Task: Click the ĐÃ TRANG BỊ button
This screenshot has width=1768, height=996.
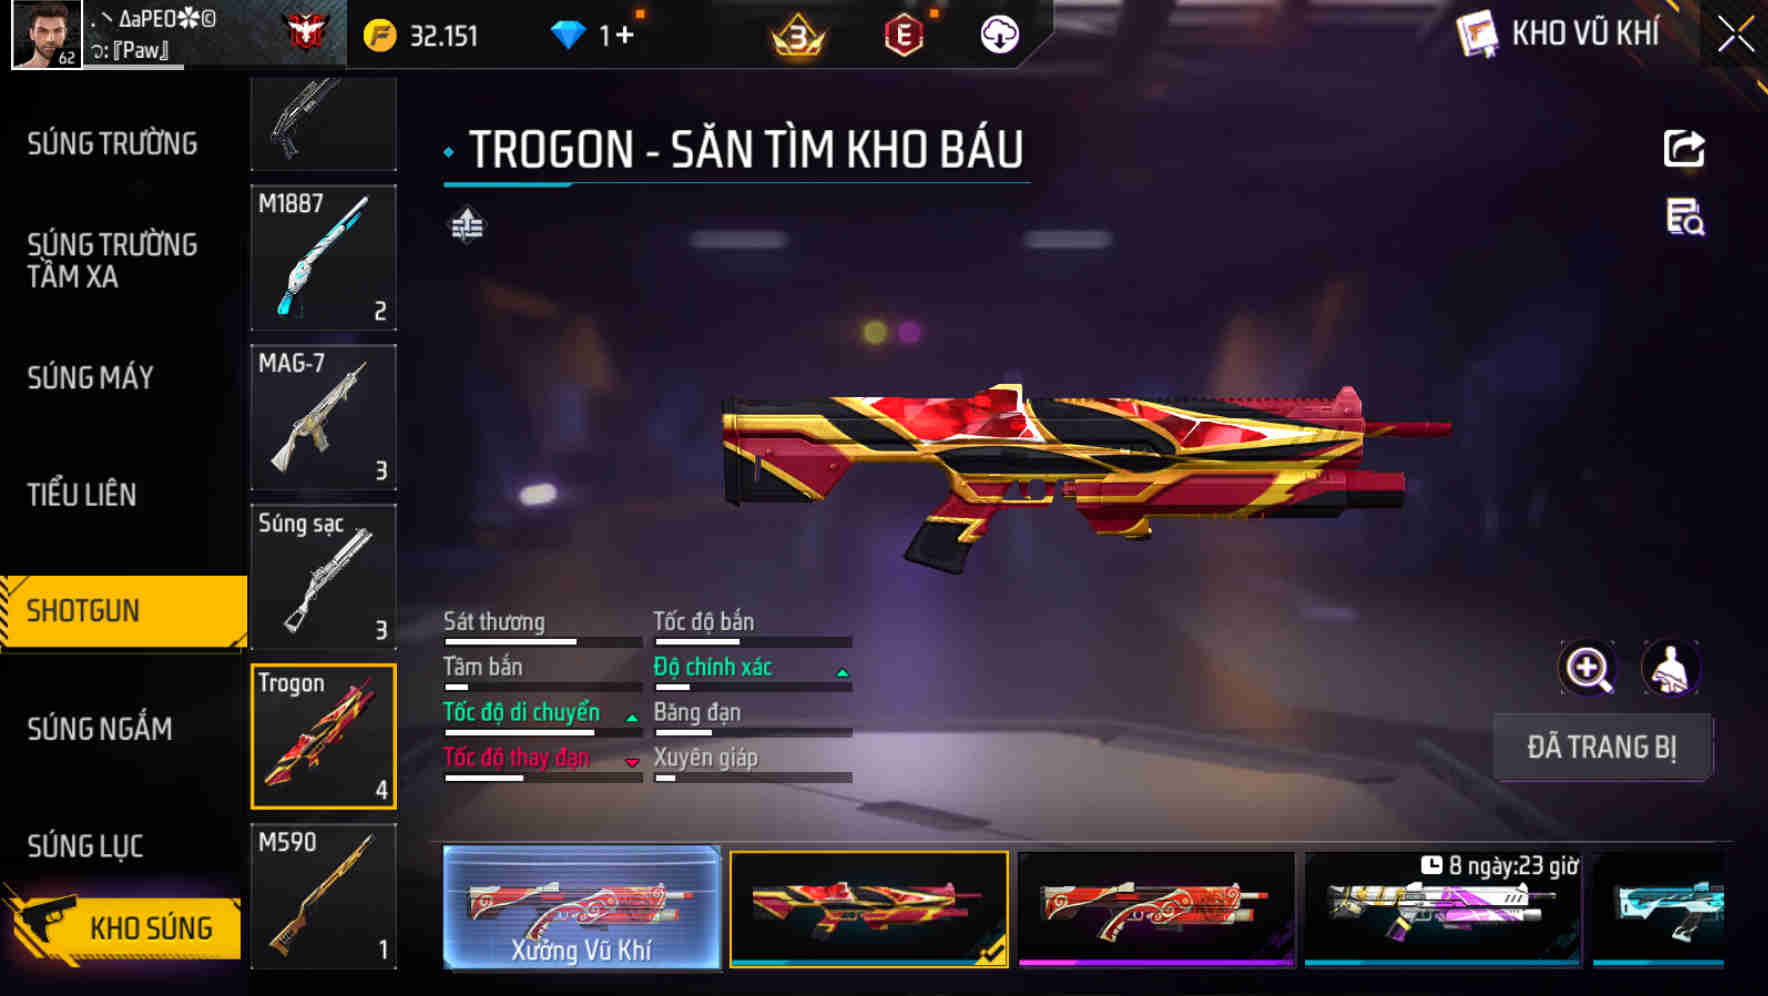Action: click(x=1602, y=746)
